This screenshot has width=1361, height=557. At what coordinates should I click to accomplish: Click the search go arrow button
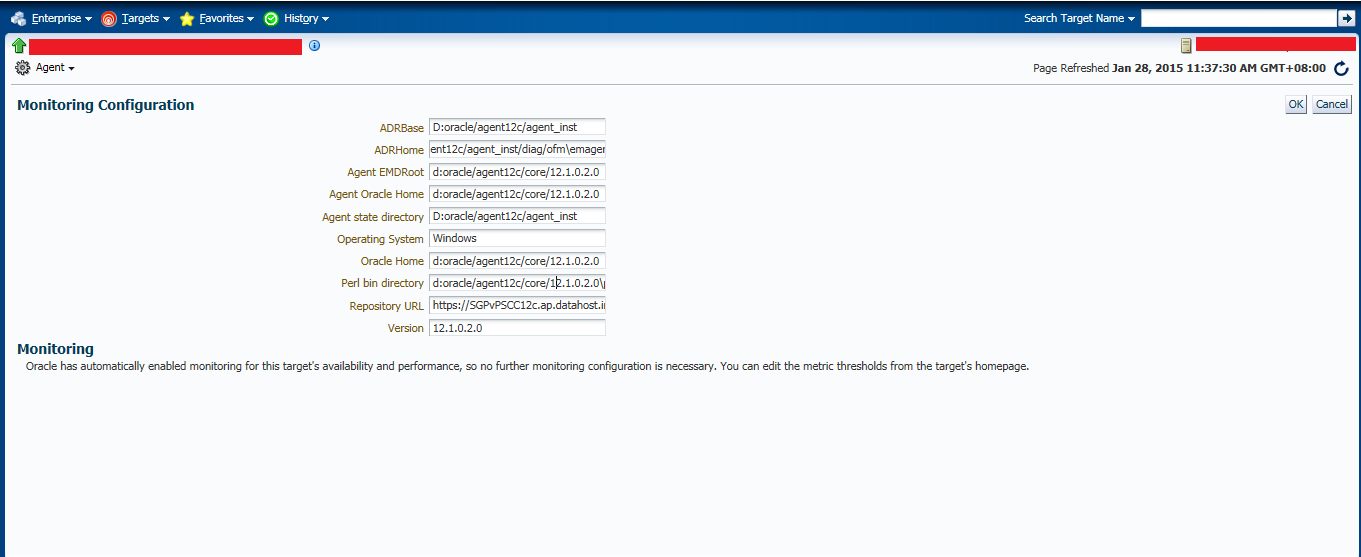point(1346,18)
